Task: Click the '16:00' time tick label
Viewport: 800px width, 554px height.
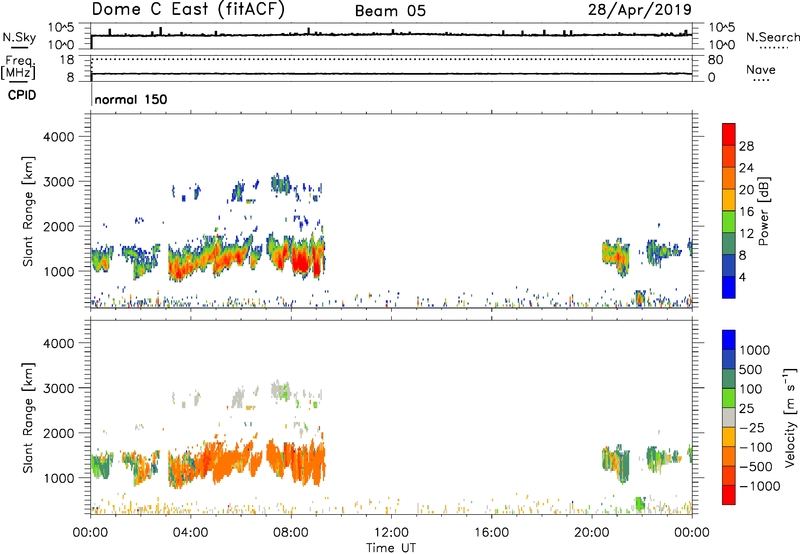Action: coord(491,533)
